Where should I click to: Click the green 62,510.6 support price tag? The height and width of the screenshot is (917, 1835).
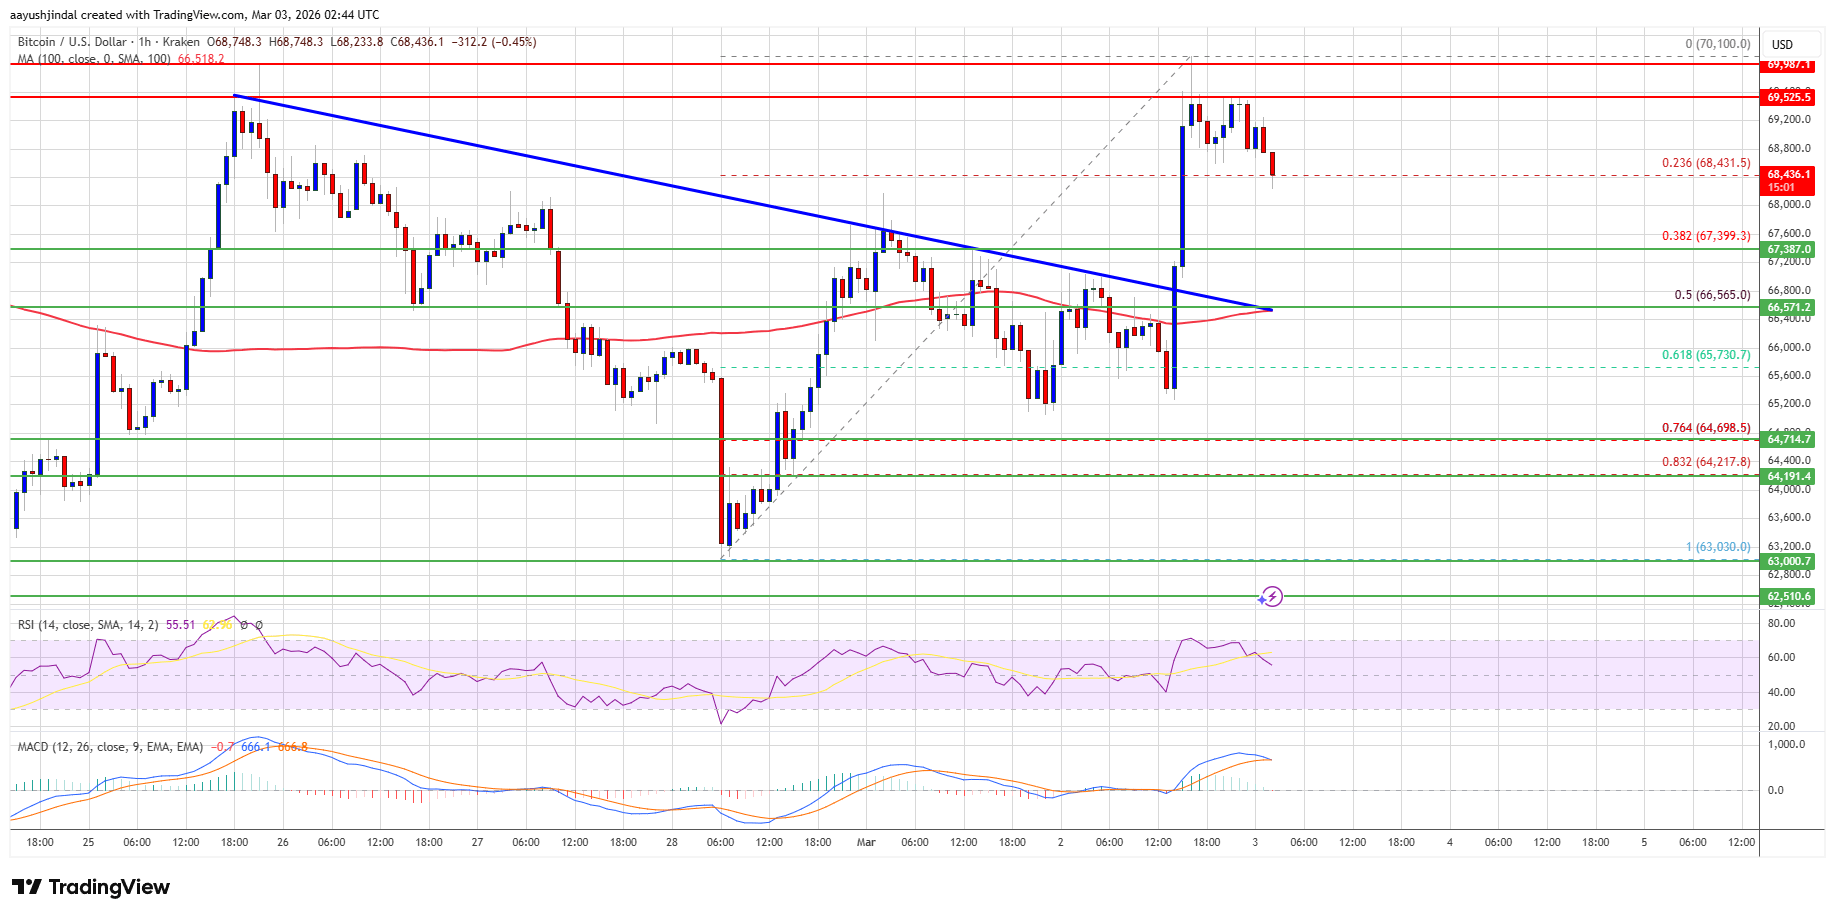tap(1788, 596)
